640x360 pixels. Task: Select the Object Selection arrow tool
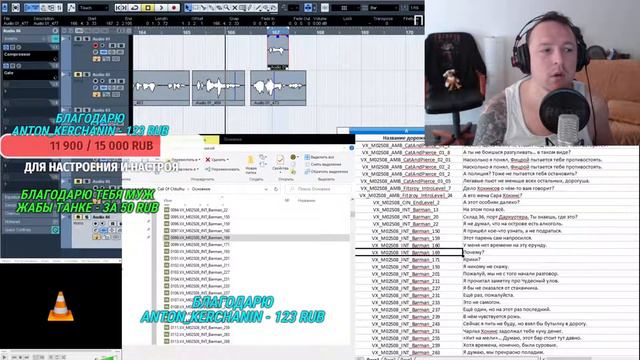(188, 8)
